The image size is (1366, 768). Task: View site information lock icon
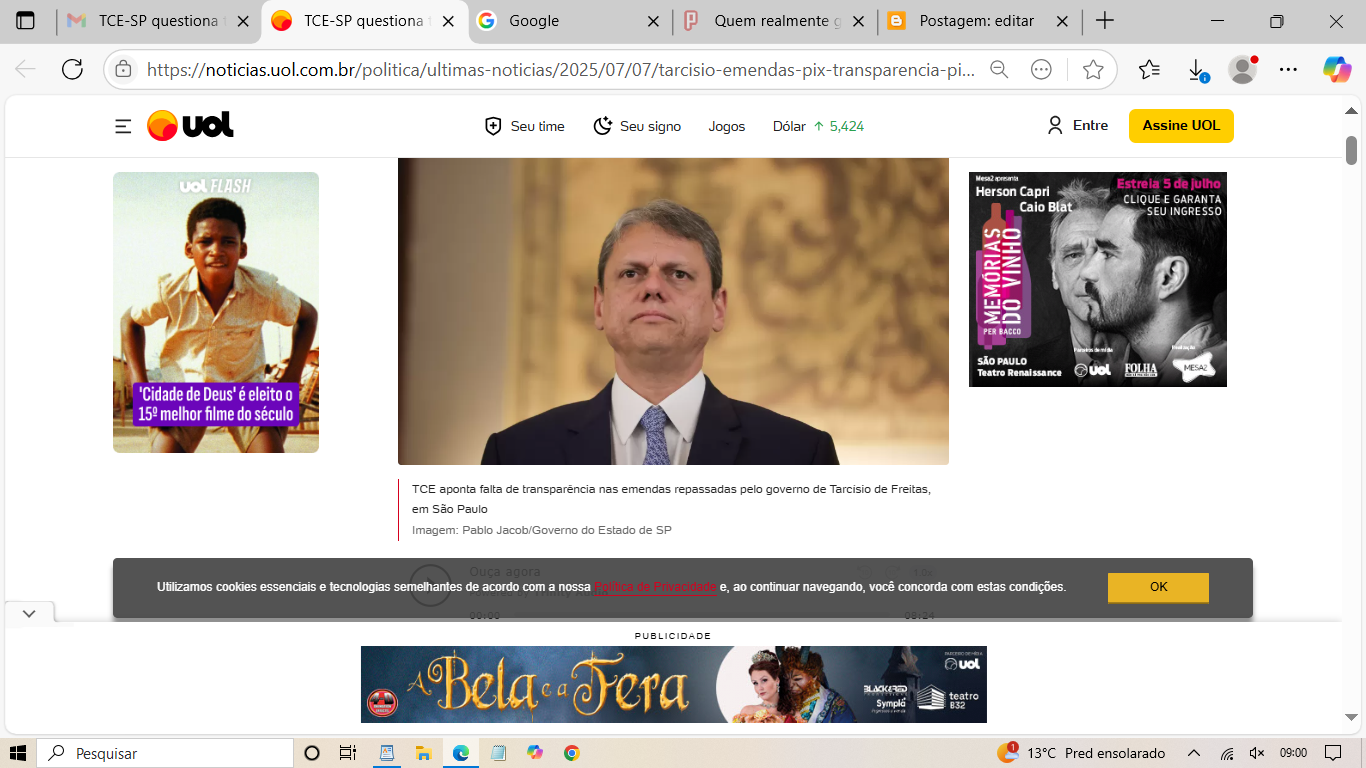coord(123,69)
